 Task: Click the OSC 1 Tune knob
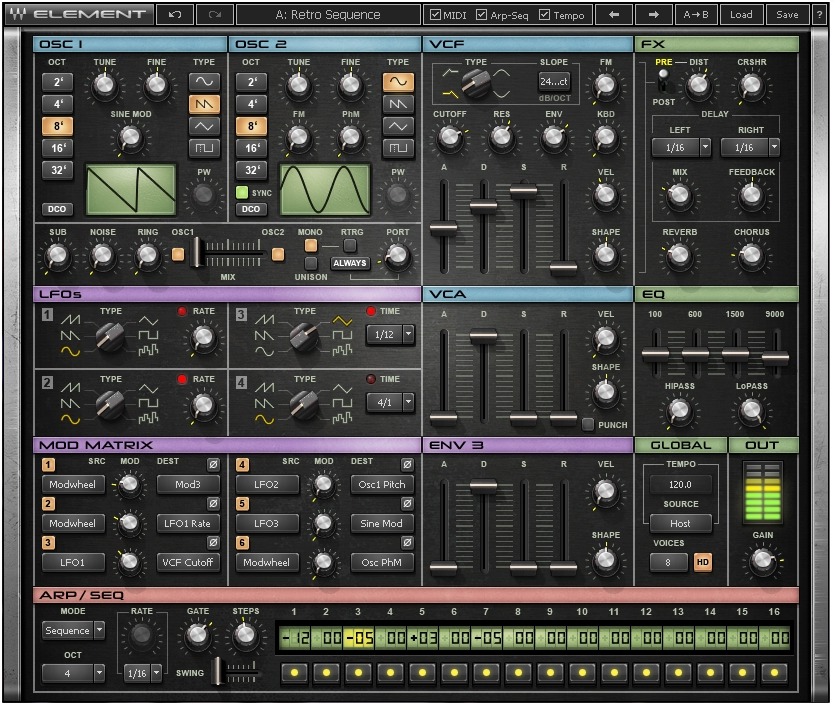(x=104, y=85)
